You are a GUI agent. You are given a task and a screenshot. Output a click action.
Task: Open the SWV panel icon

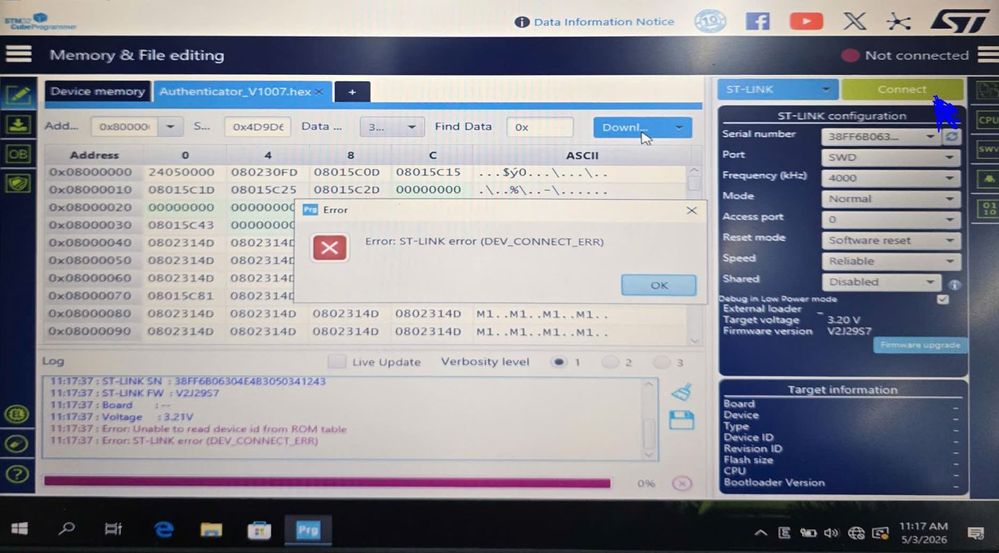pos(987,149)
